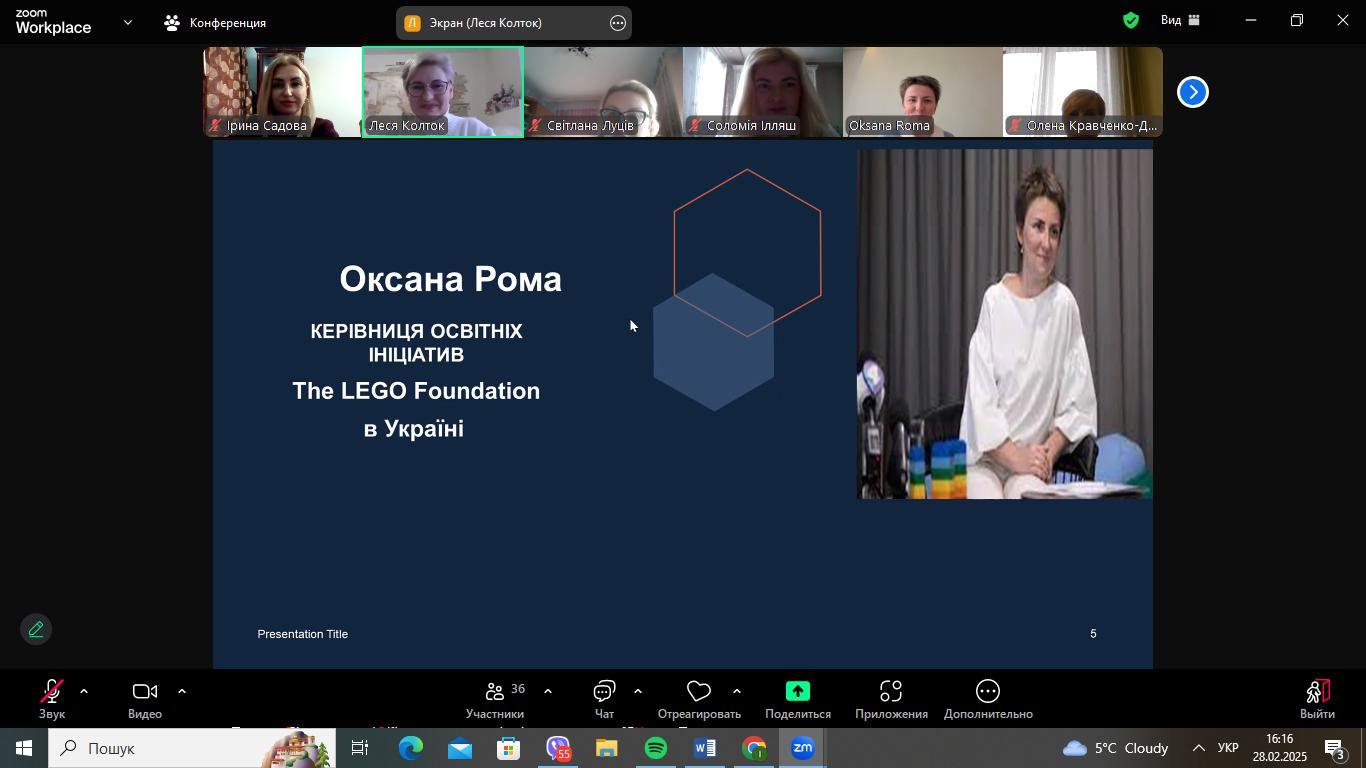Open Zoom Workplace dropdown chevron
Viewport: 1366px width, 768px height.
pyautogui.click(x=127, y=22)
